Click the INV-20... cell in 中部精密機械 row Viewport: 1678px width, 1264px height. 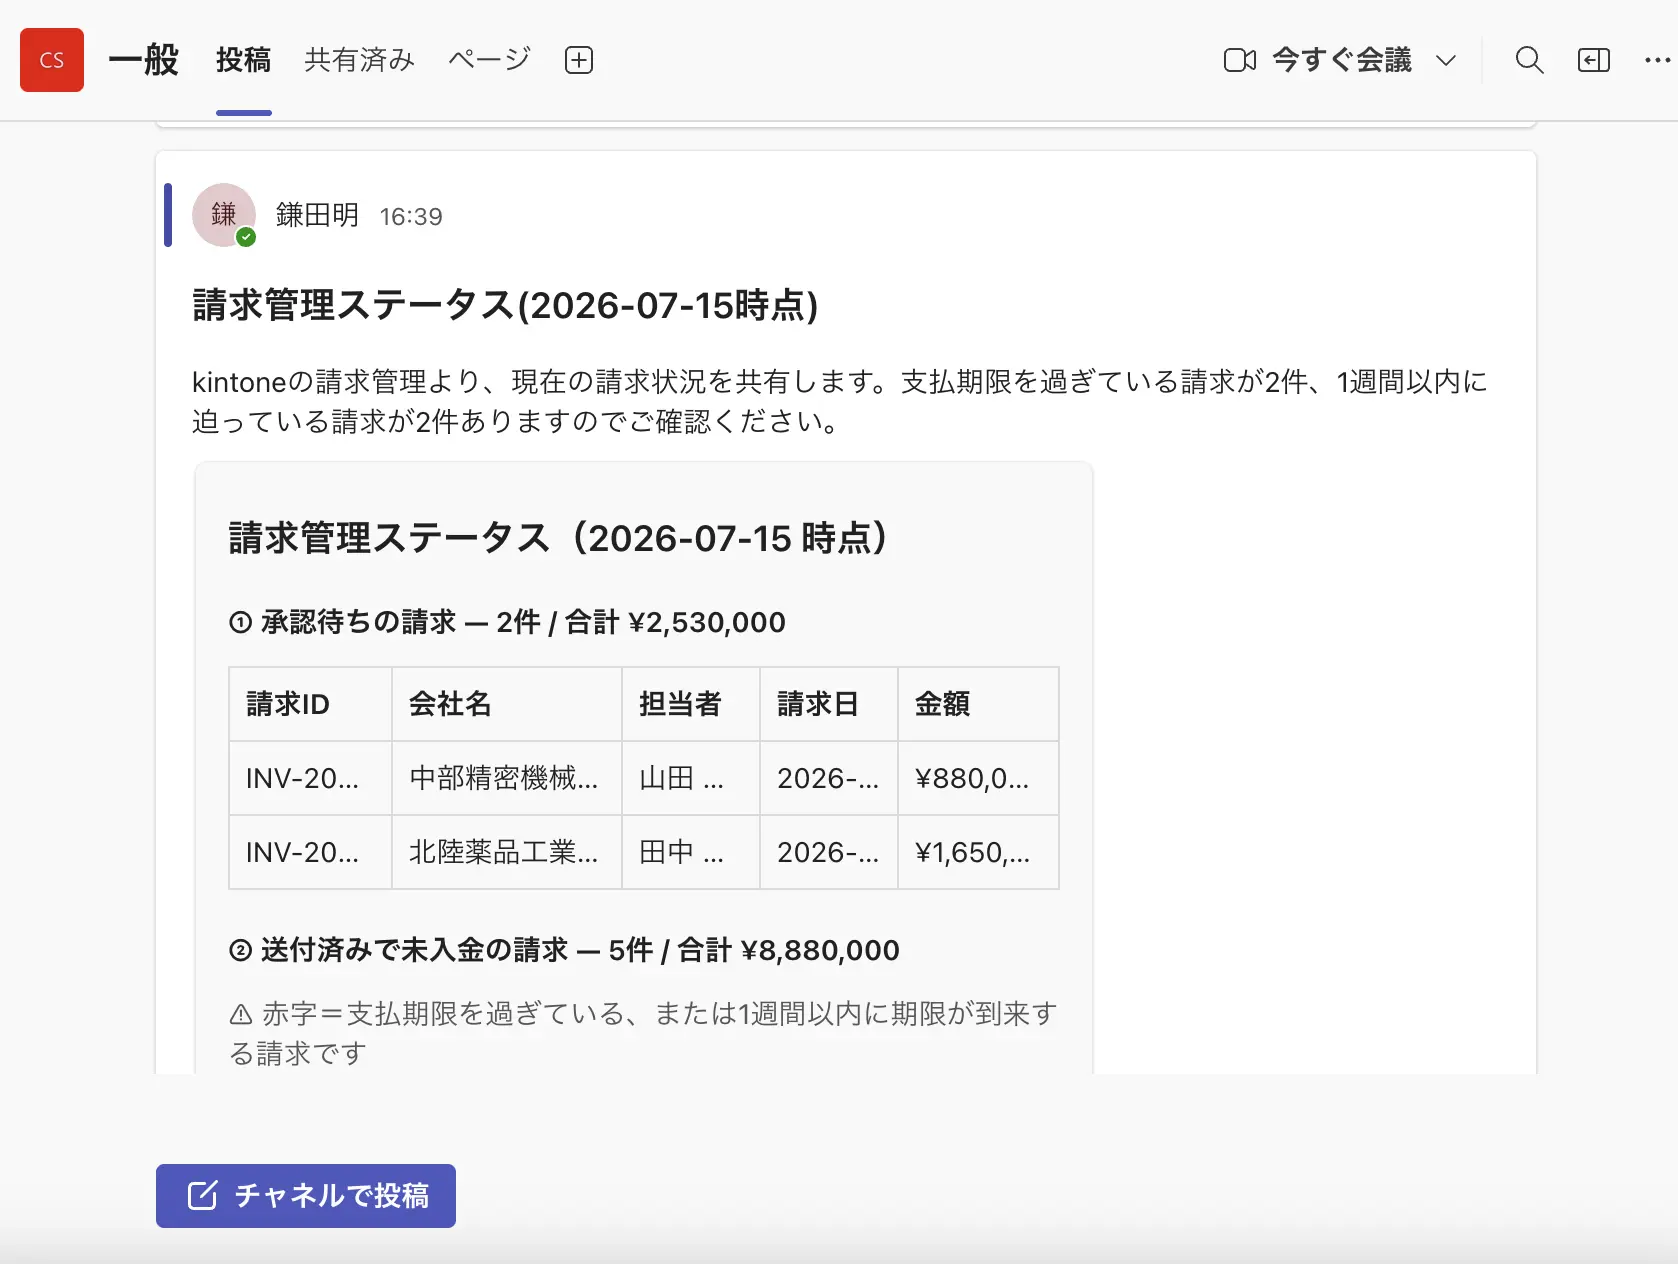click(310, 778)
